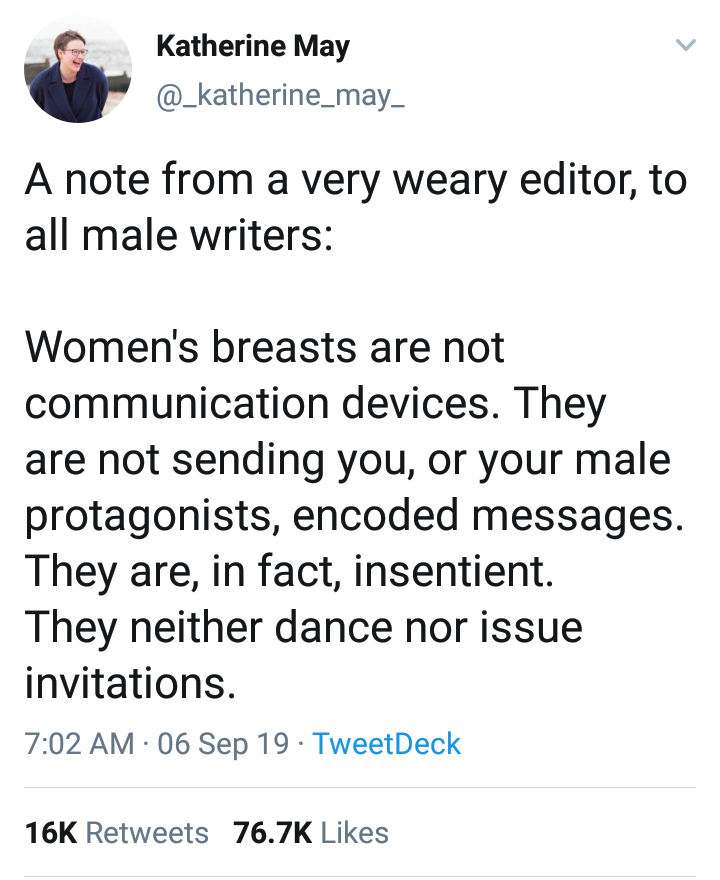Screen dimensions: 720x880
Task: Click the line 'Women's breasts are not'
Action: pos(265,349)
